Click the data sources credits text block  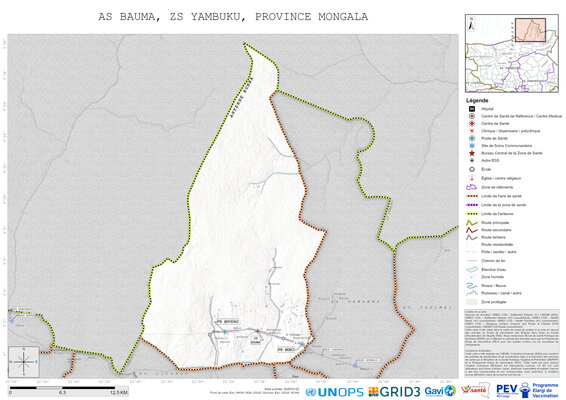click(511, 329)
